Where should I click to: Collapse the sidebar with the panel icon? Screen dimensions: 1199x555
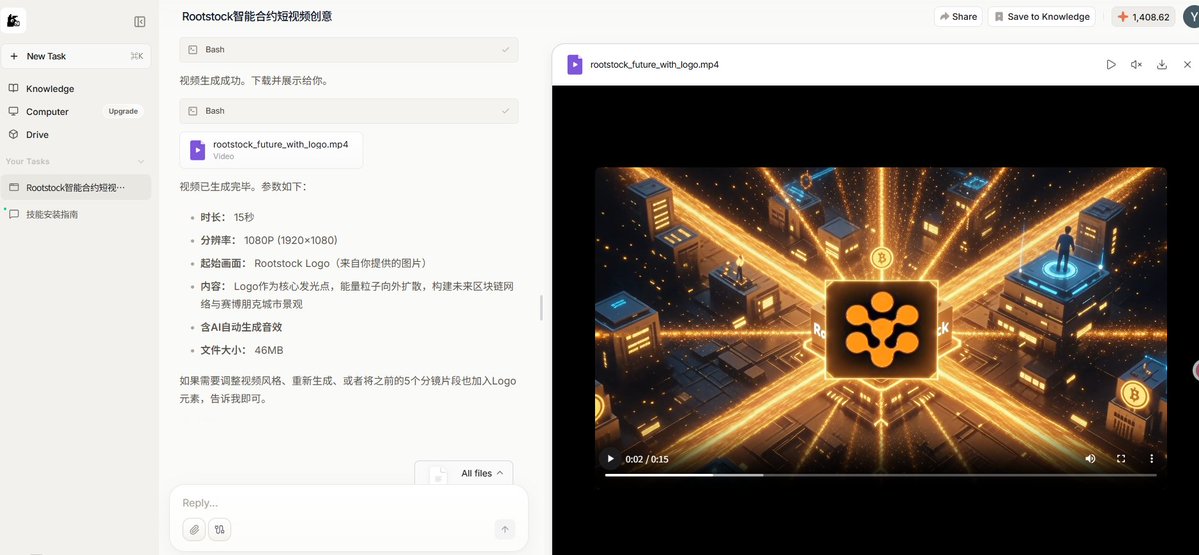pos(140,21)
